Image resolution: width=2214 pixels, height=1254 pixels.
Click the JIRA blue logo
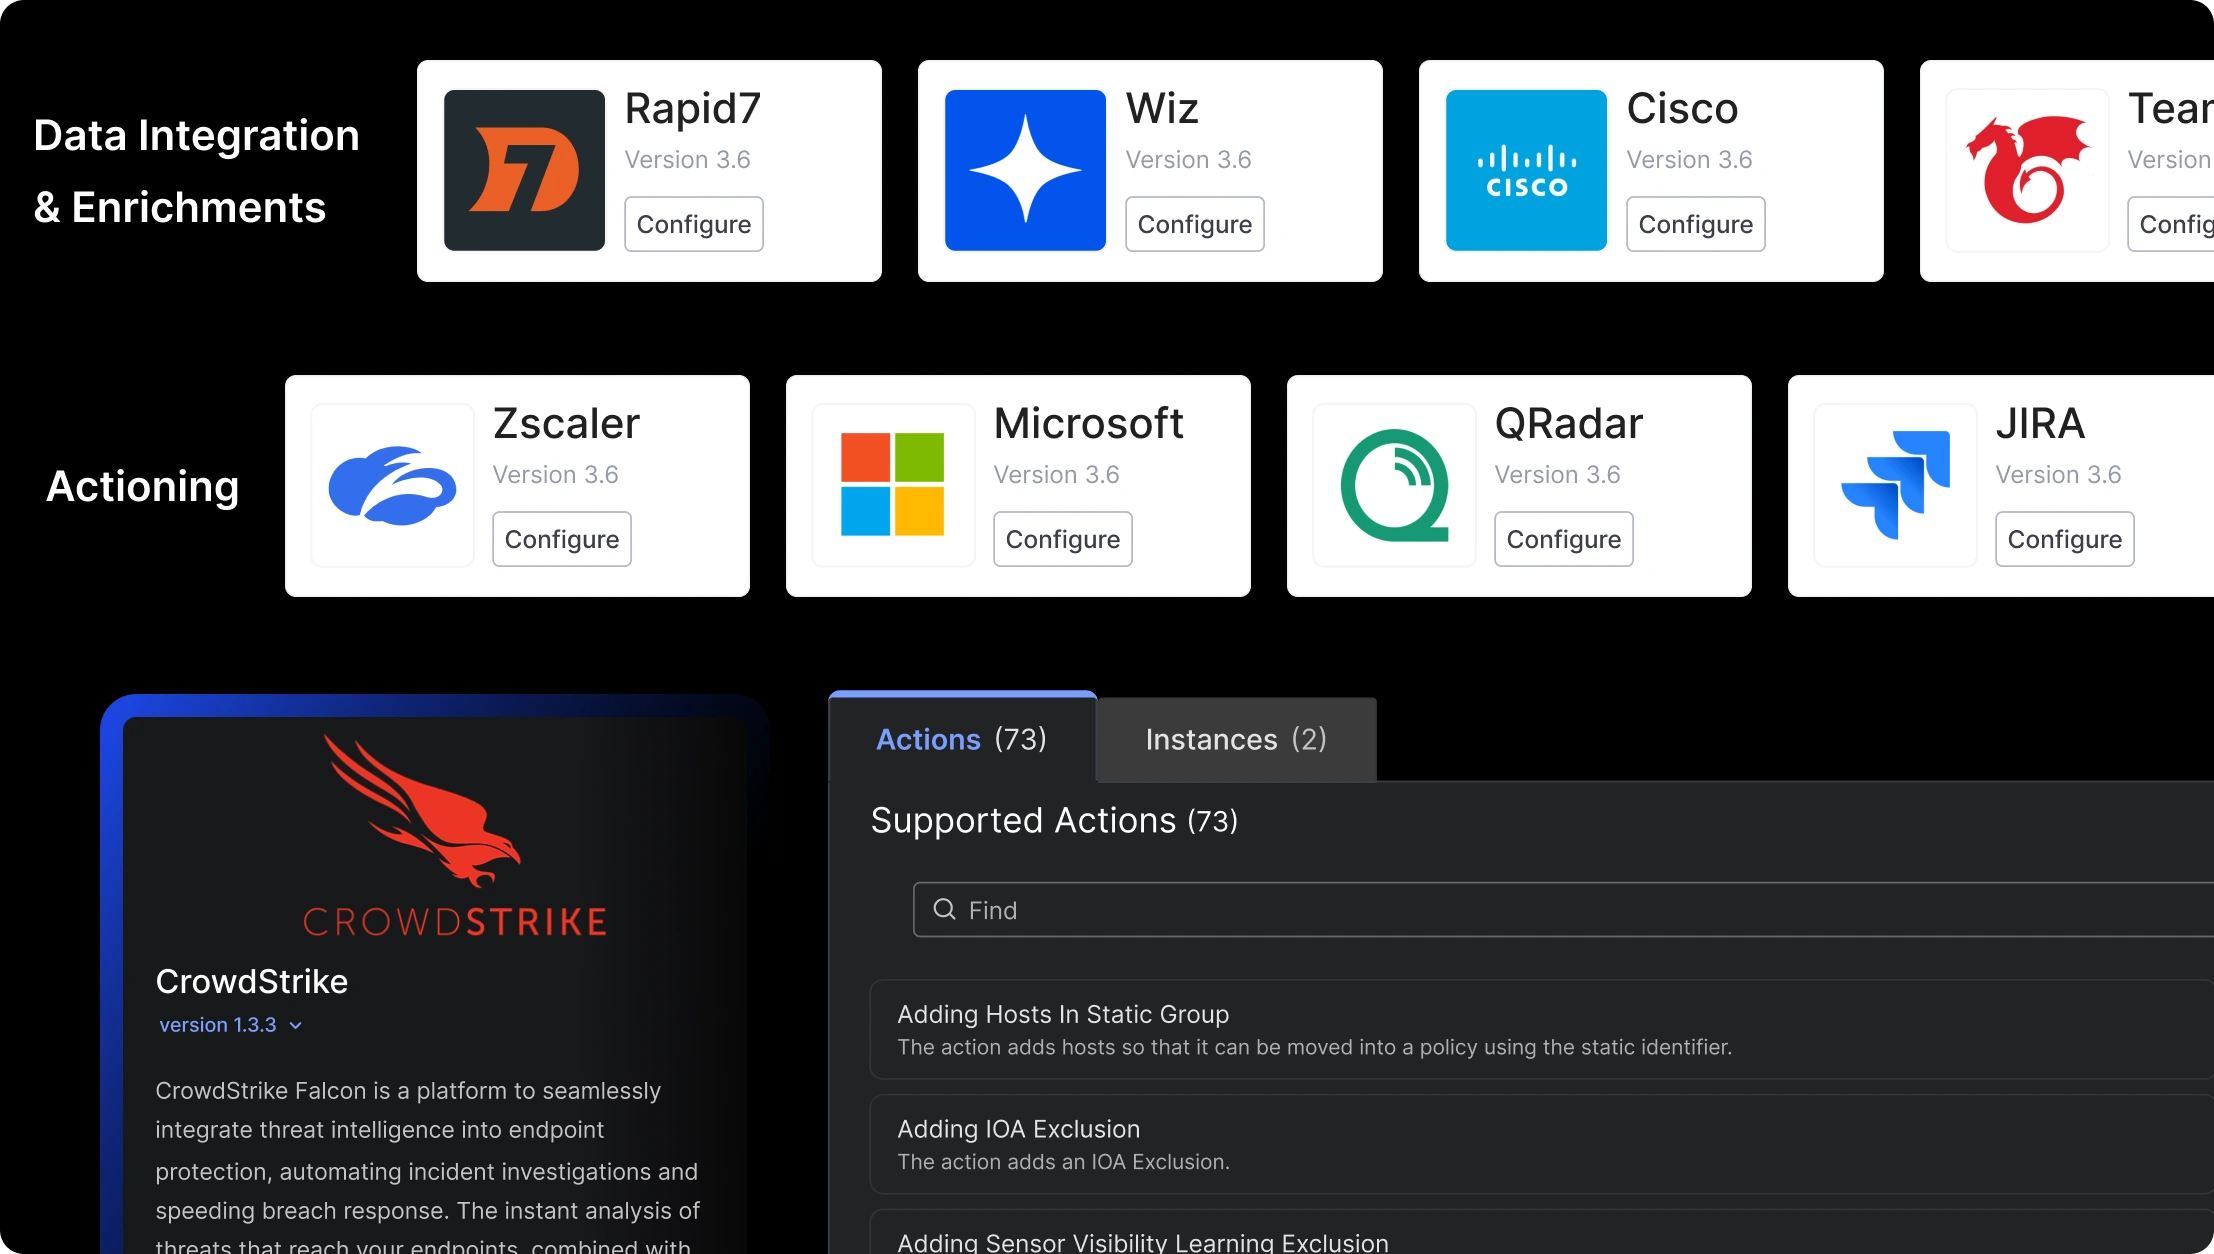pyautogui.click(x=1895, y=485)
